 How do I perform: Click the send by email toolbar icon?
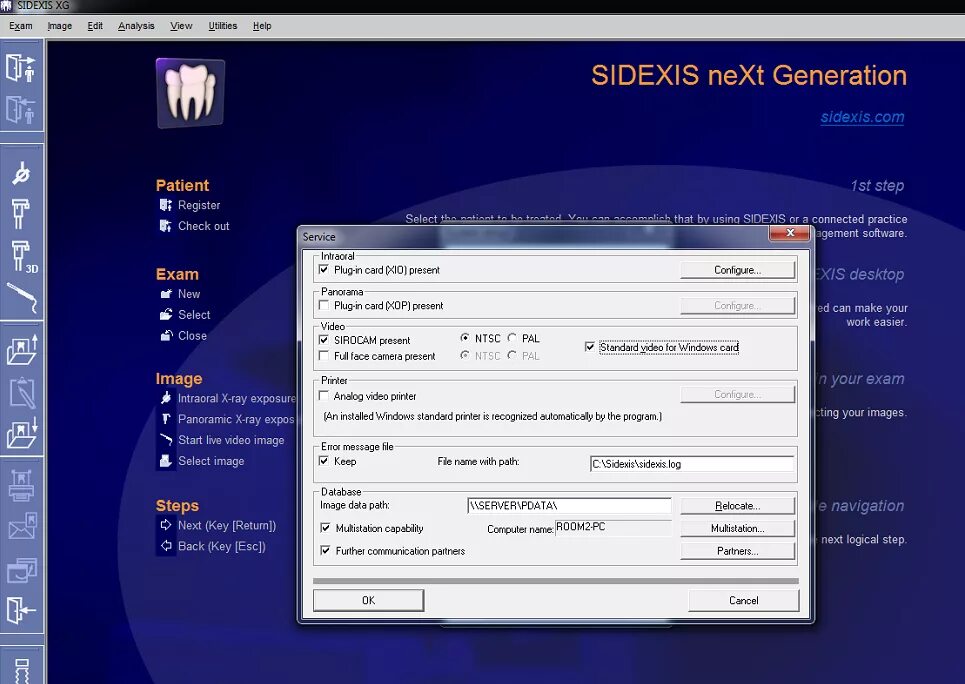(x=22, y=526)
